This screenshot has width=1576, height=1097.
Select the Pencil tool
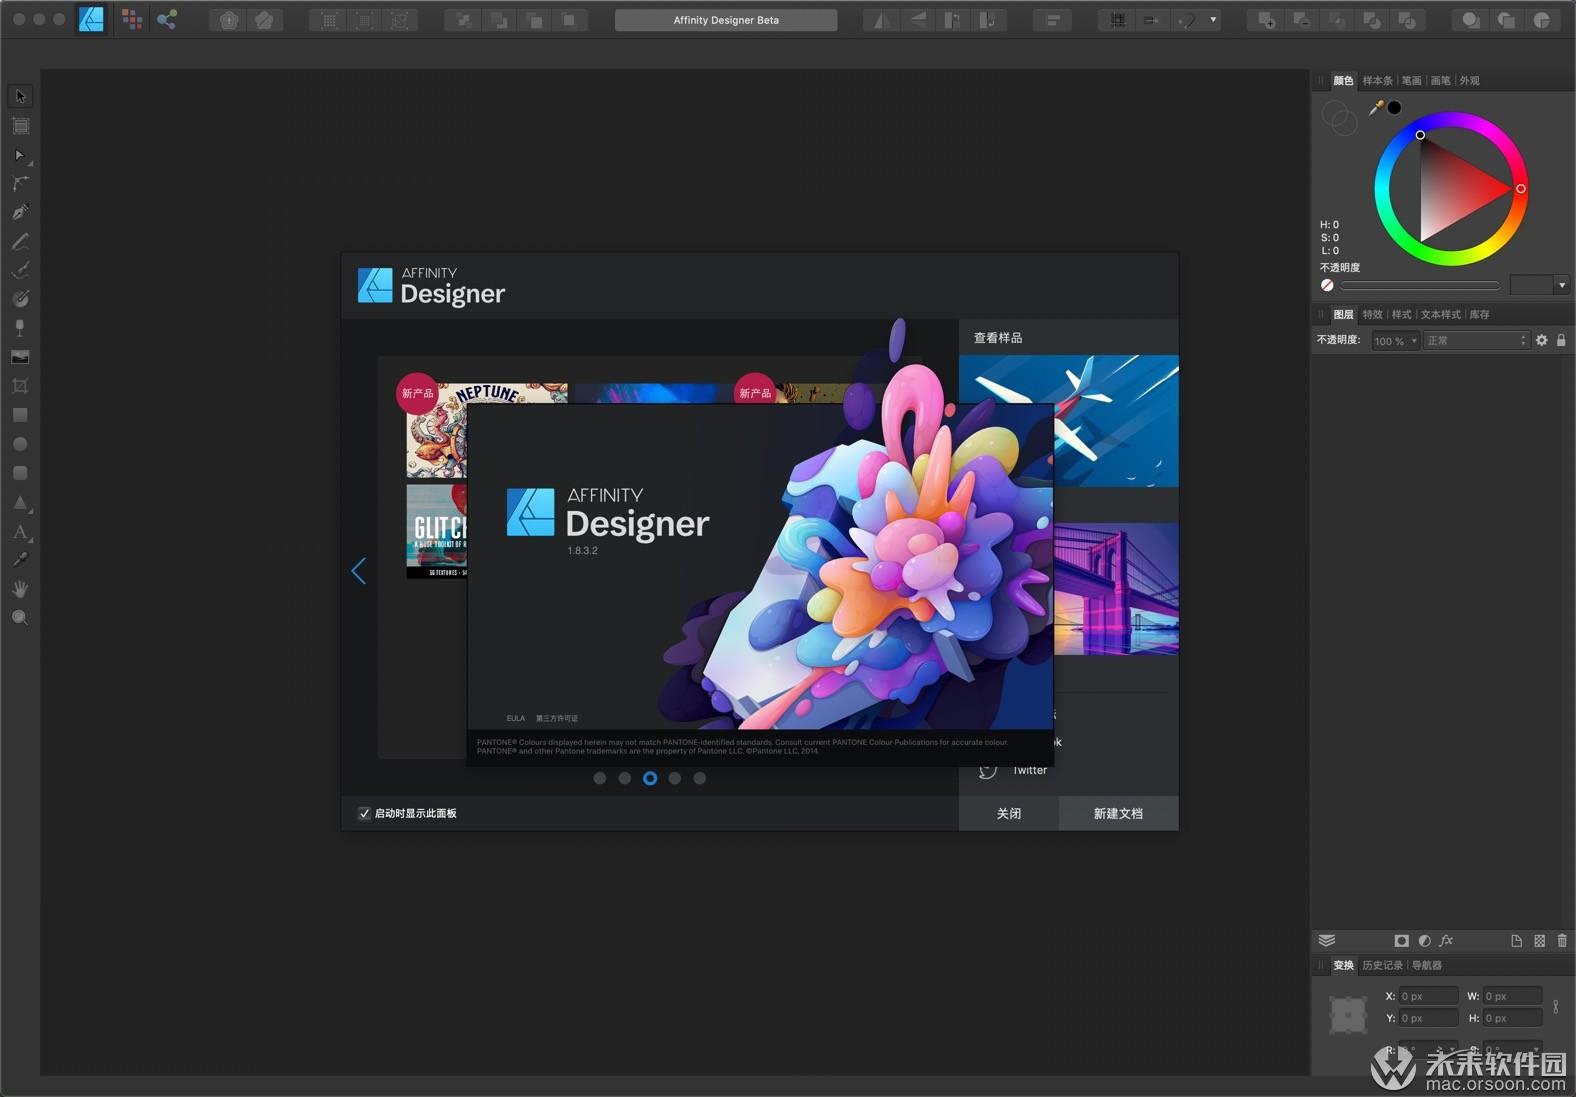pos(20,241)
